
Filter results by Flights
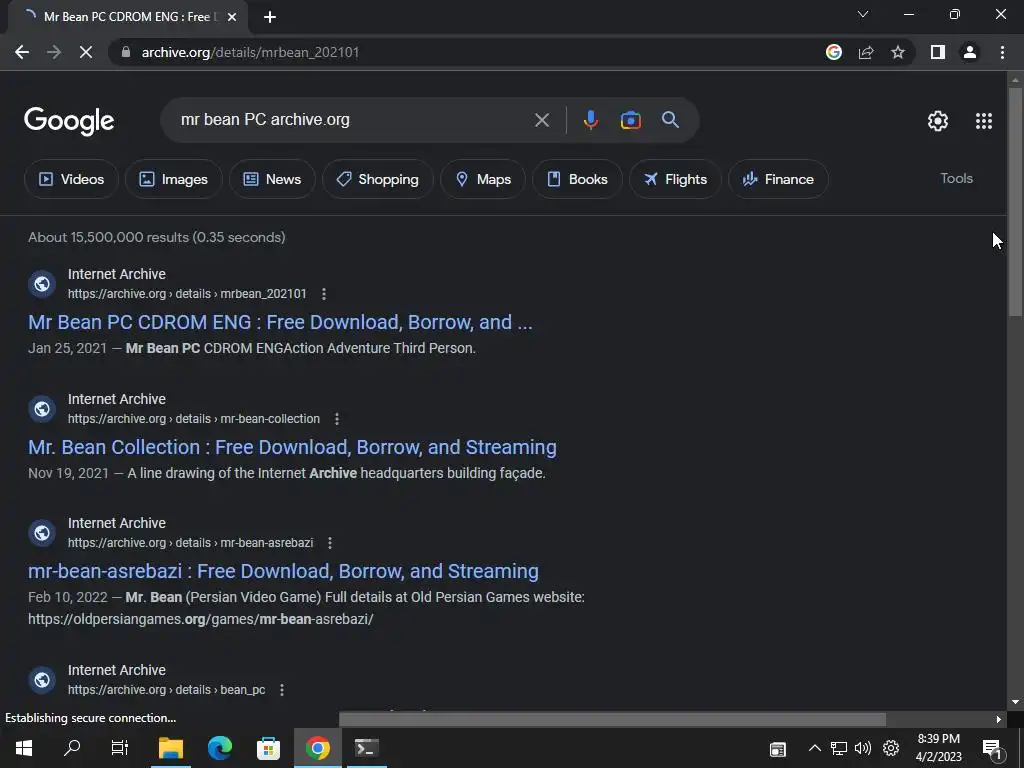(x=675, y=179)
